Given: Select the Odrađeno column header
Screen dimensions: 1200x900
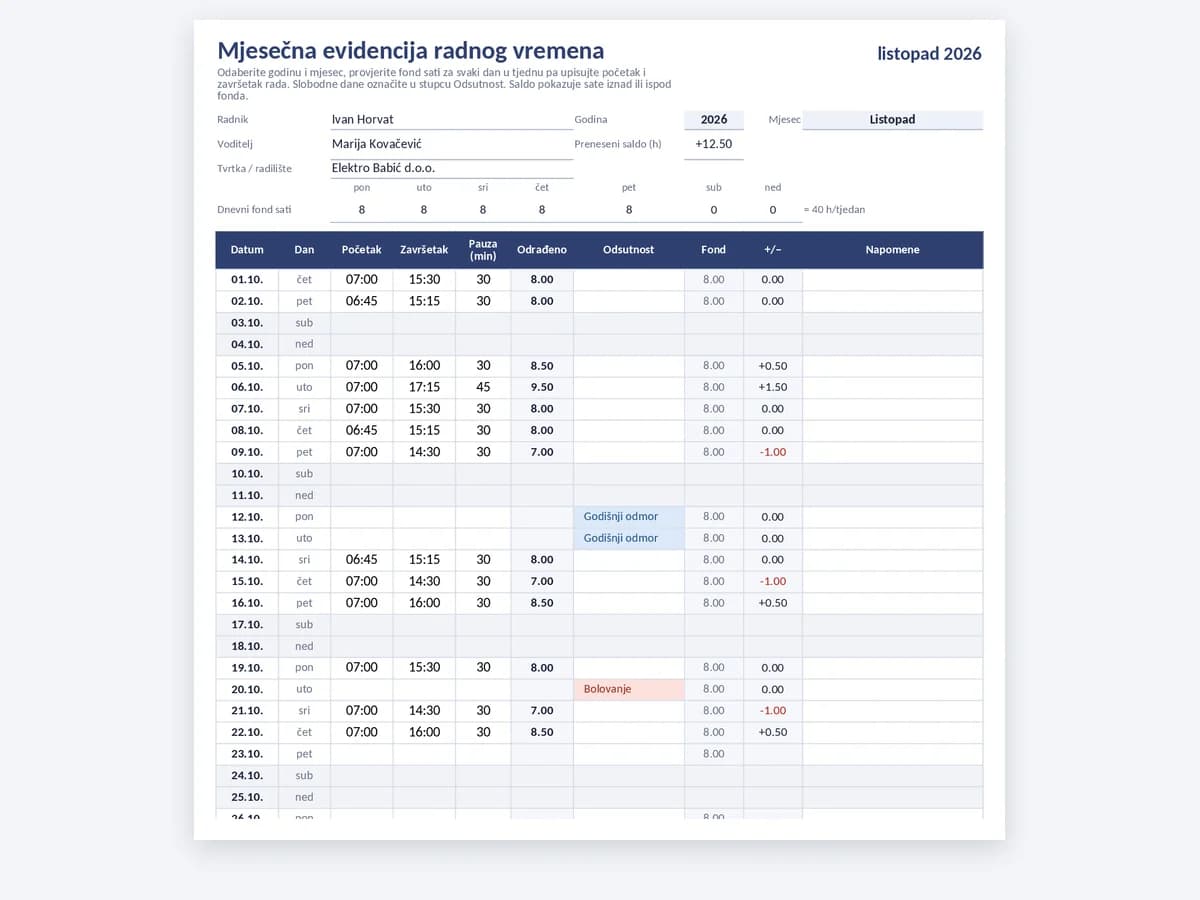Looking at the screenshot, I should point(542,250).
